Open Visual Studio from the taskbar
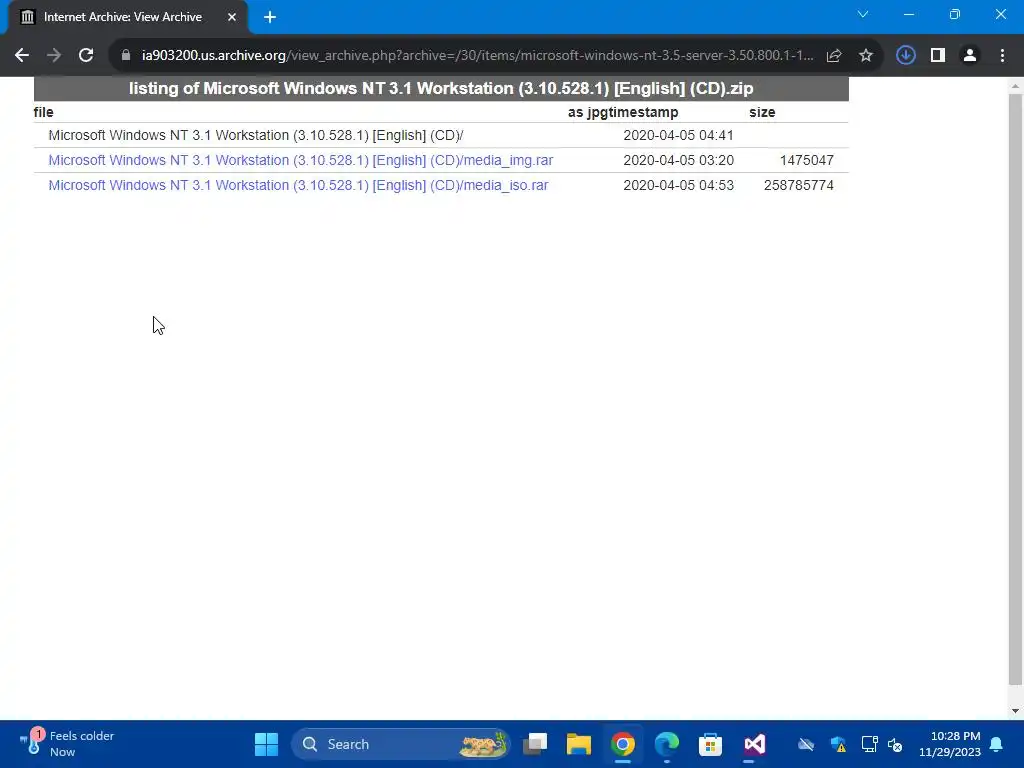 point(754,744)
